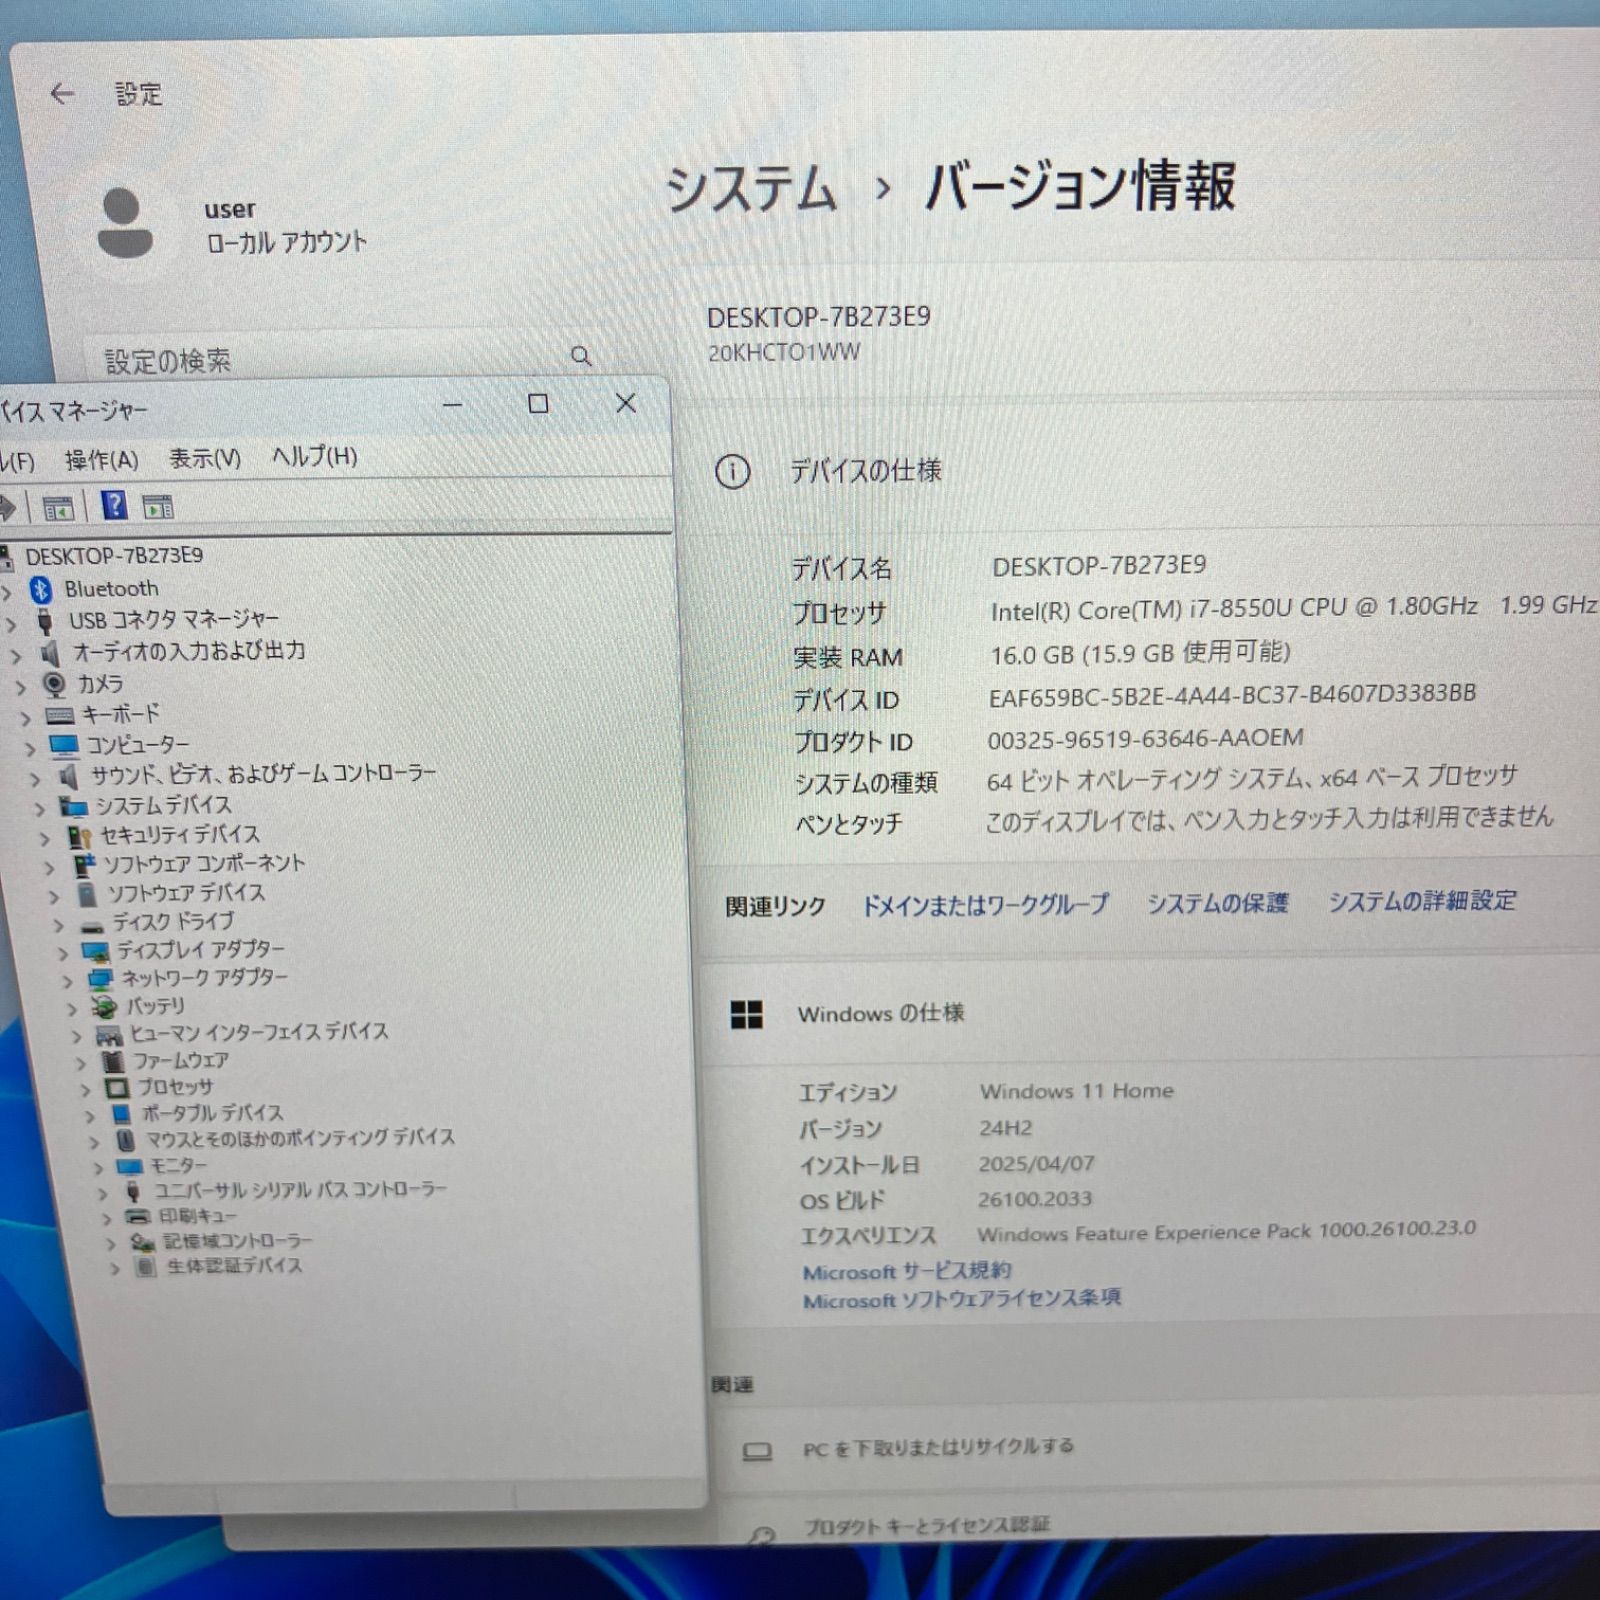Click the version value 24H2
The image size is (1600, 1600).
pos(1005,1128)
